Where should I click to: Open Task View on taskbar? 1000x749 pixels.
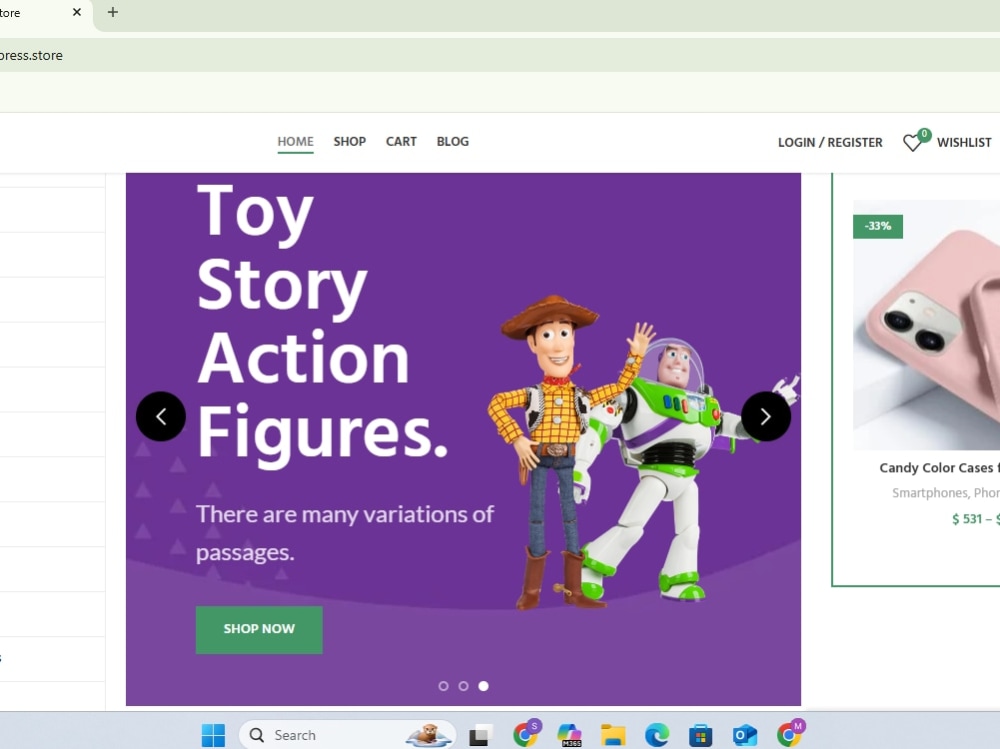(x=480, y=735)
